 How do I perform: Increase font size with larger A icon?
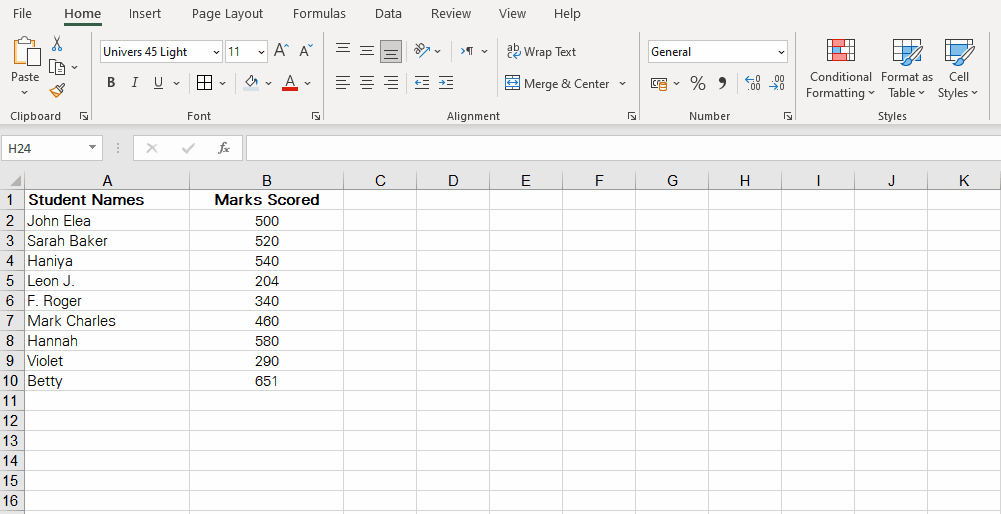[x=282, y=51]
